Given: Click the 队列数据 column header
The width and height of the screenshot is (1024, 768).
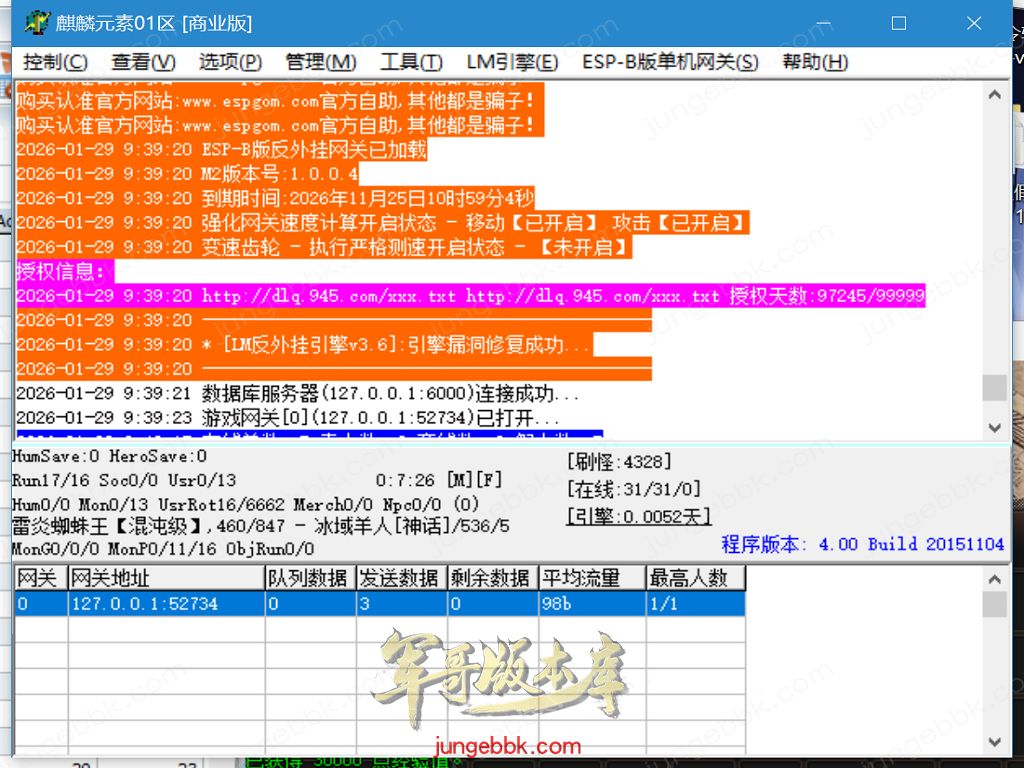Looking at the screenshot, I should tap(309, 578).
